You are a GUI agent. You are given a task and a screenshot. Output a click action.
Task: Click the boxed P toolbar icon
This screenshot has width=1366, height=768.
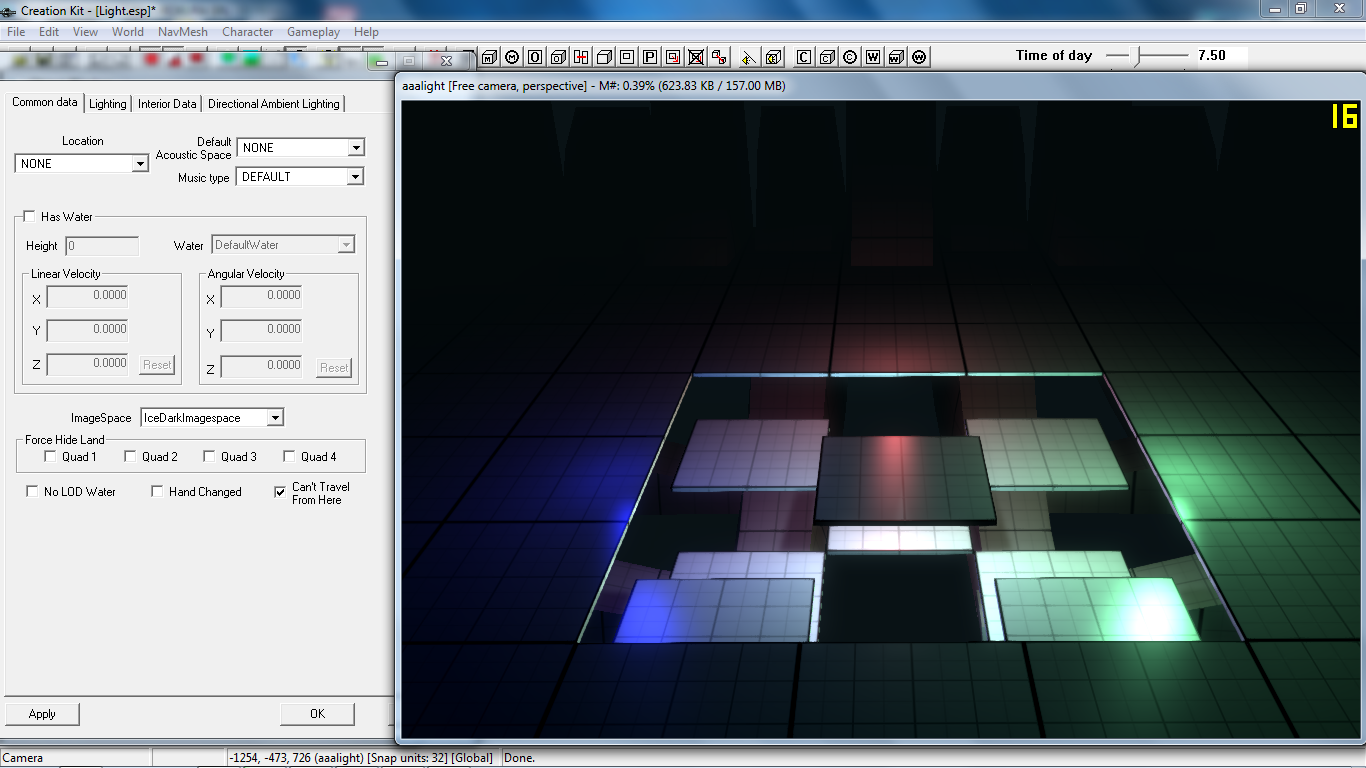(650, 57)
